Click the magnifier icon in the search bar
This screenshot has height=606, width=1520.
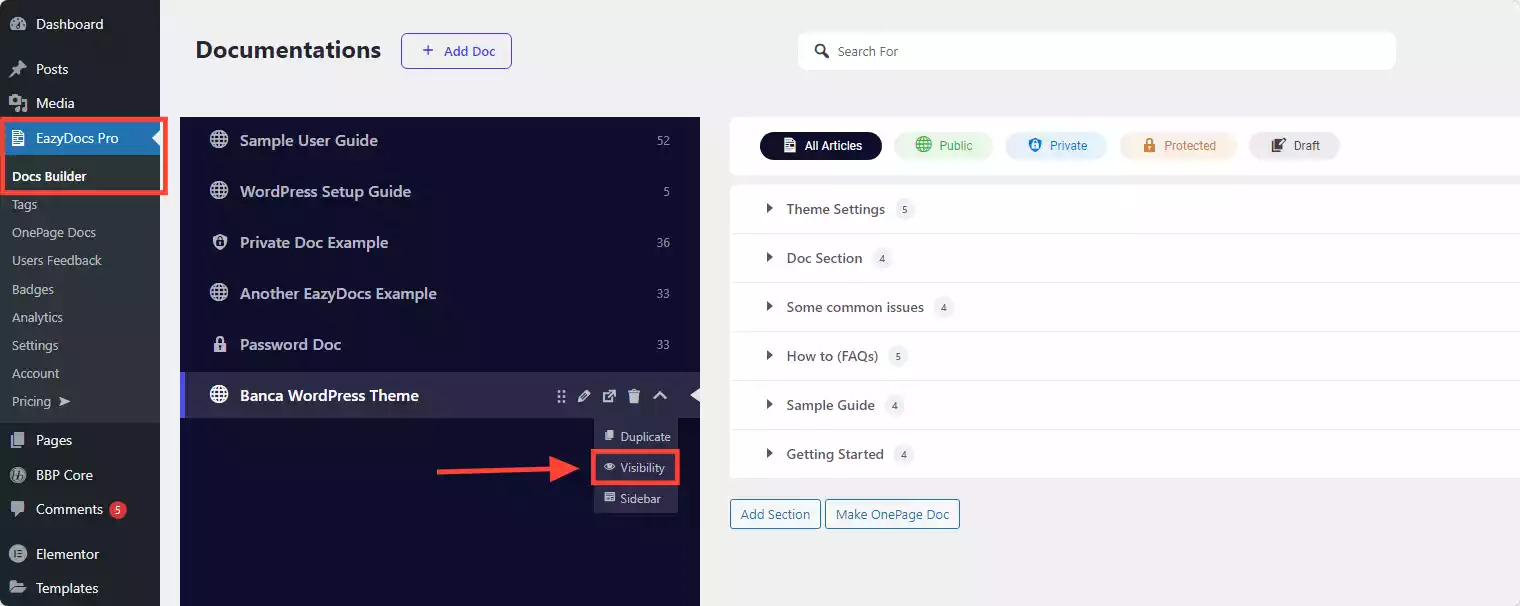point(822,51)
